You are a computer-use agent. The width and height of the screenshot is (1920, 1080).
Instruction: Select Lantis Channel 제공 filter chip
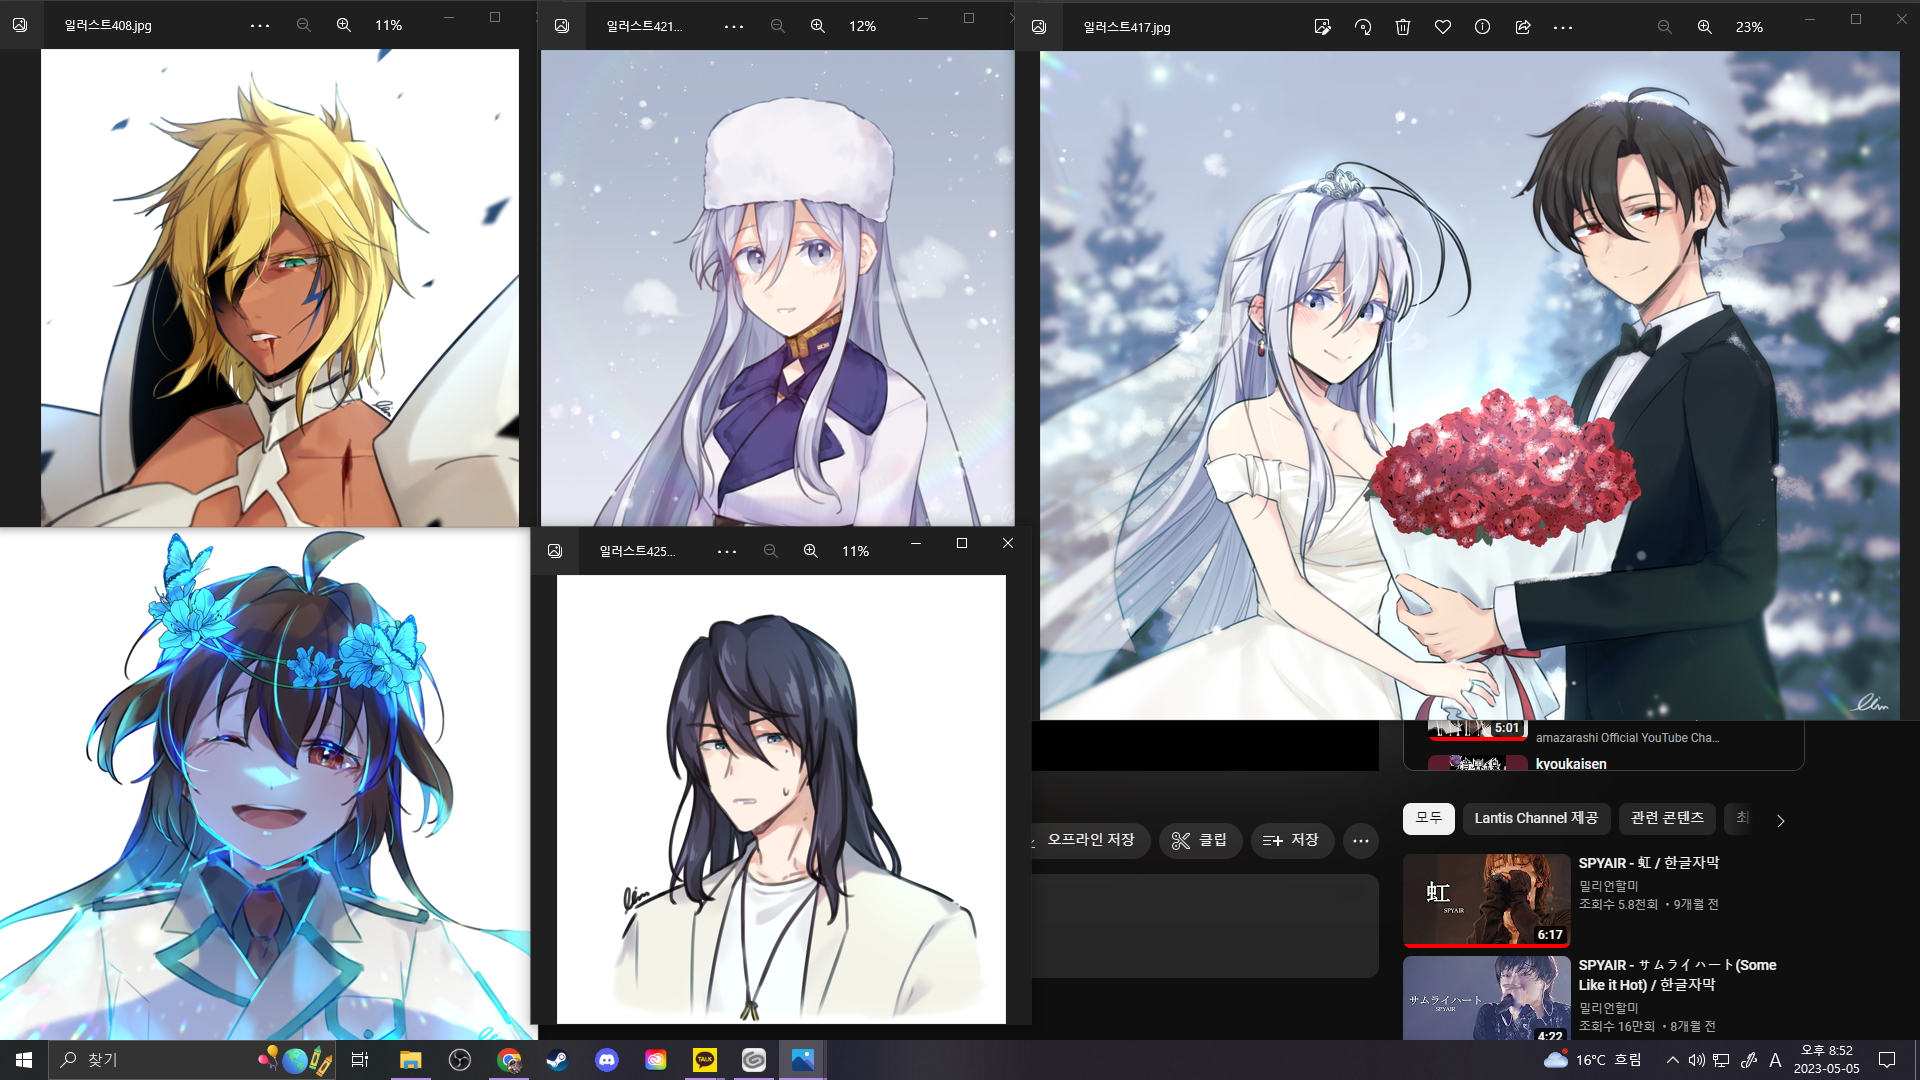click(1536, 818)
